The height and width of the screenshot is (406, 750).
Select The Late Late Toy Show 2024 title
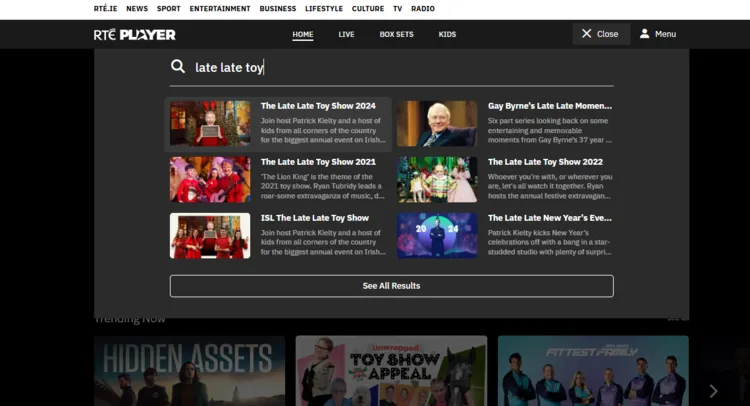coord(318,106)
